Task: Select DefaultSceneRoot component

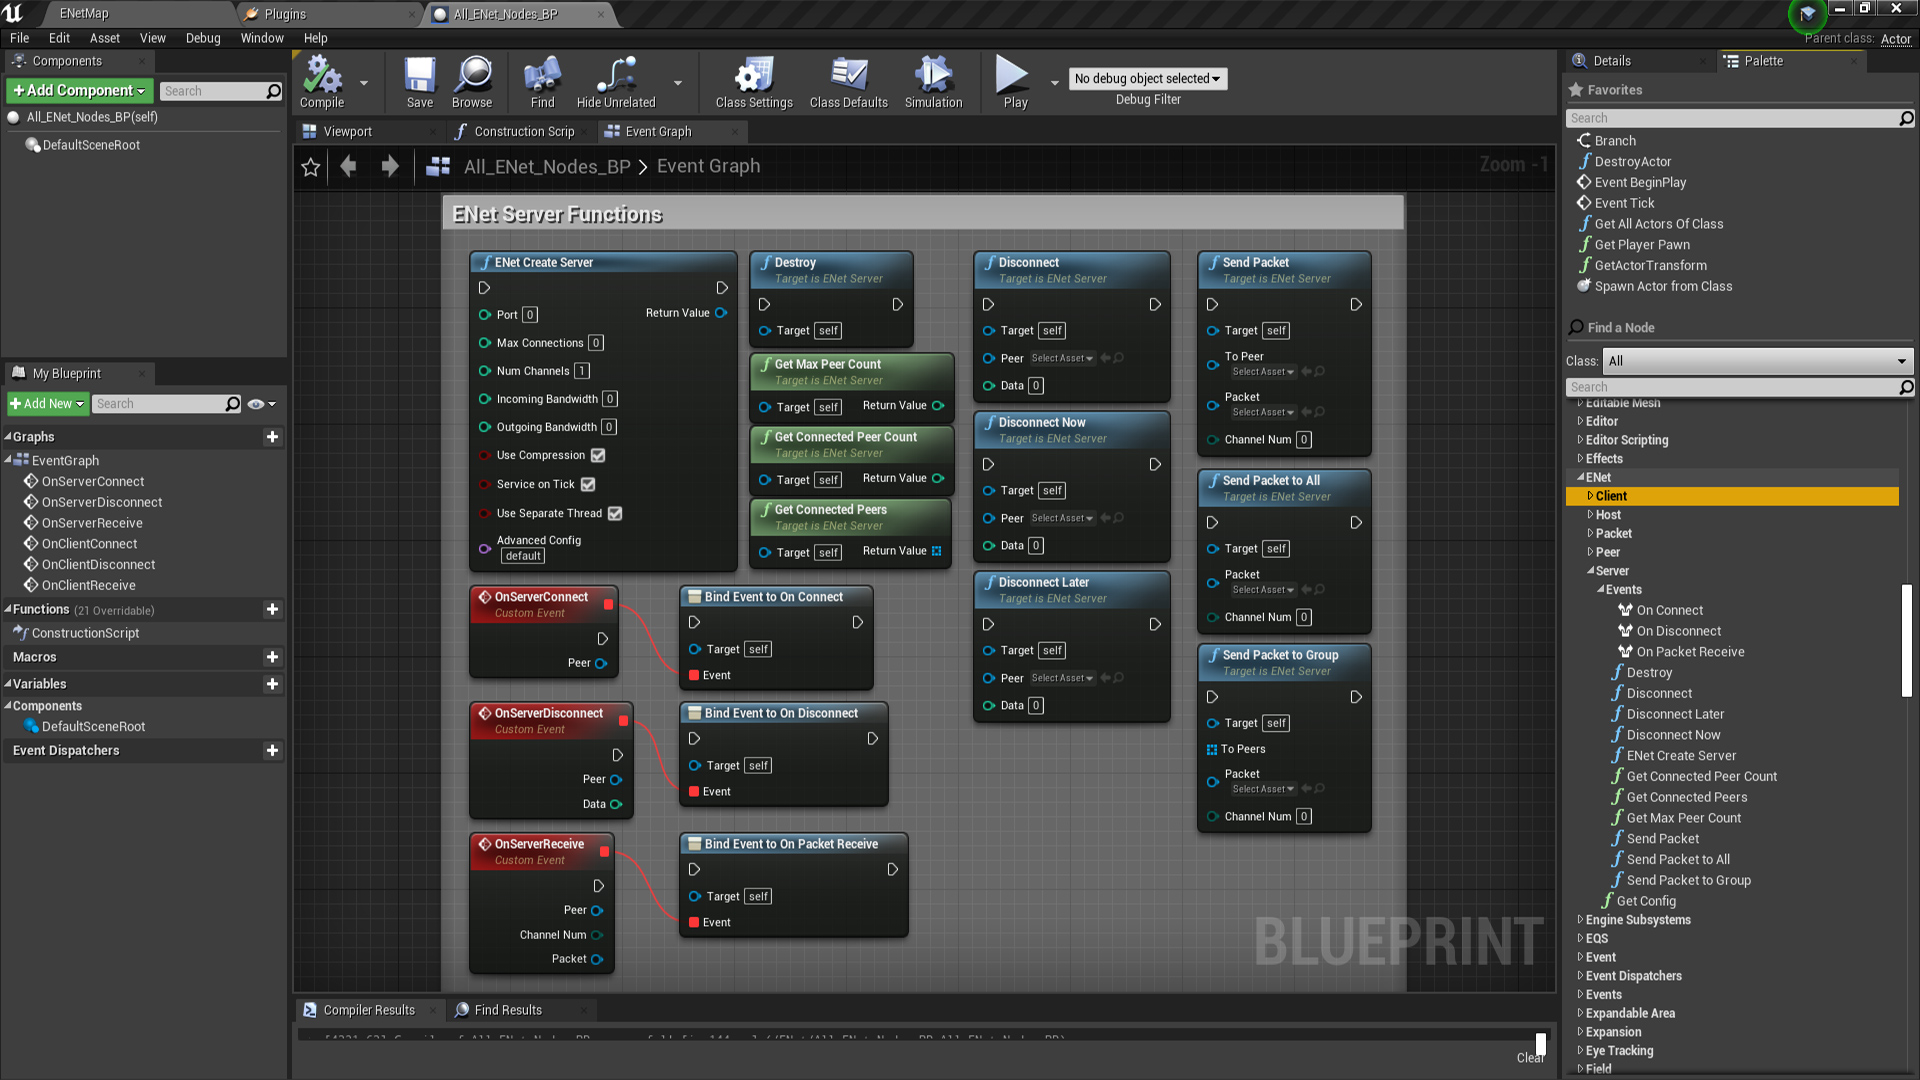Action: [91, 145]
